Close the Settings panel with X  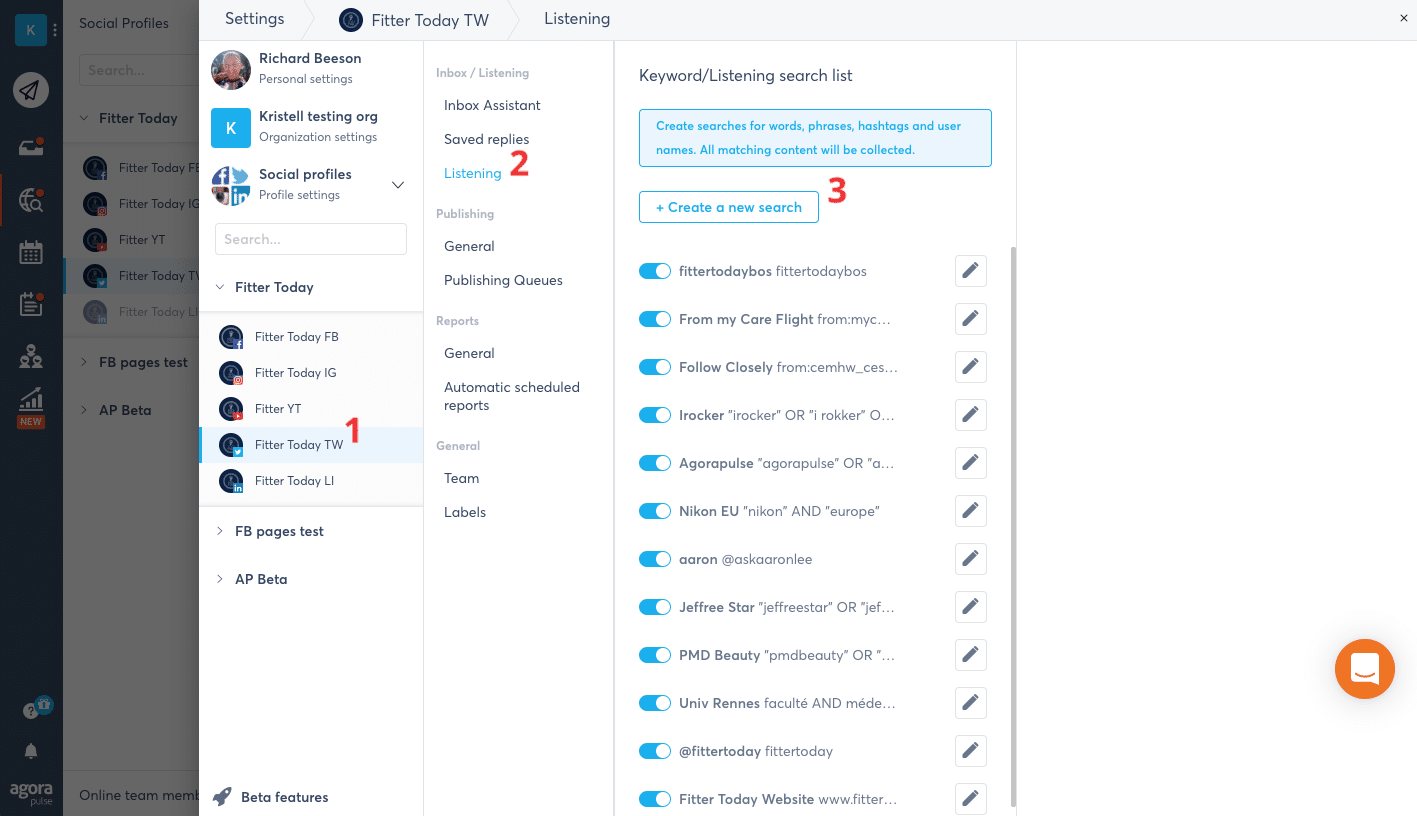tap(1404, 18)
